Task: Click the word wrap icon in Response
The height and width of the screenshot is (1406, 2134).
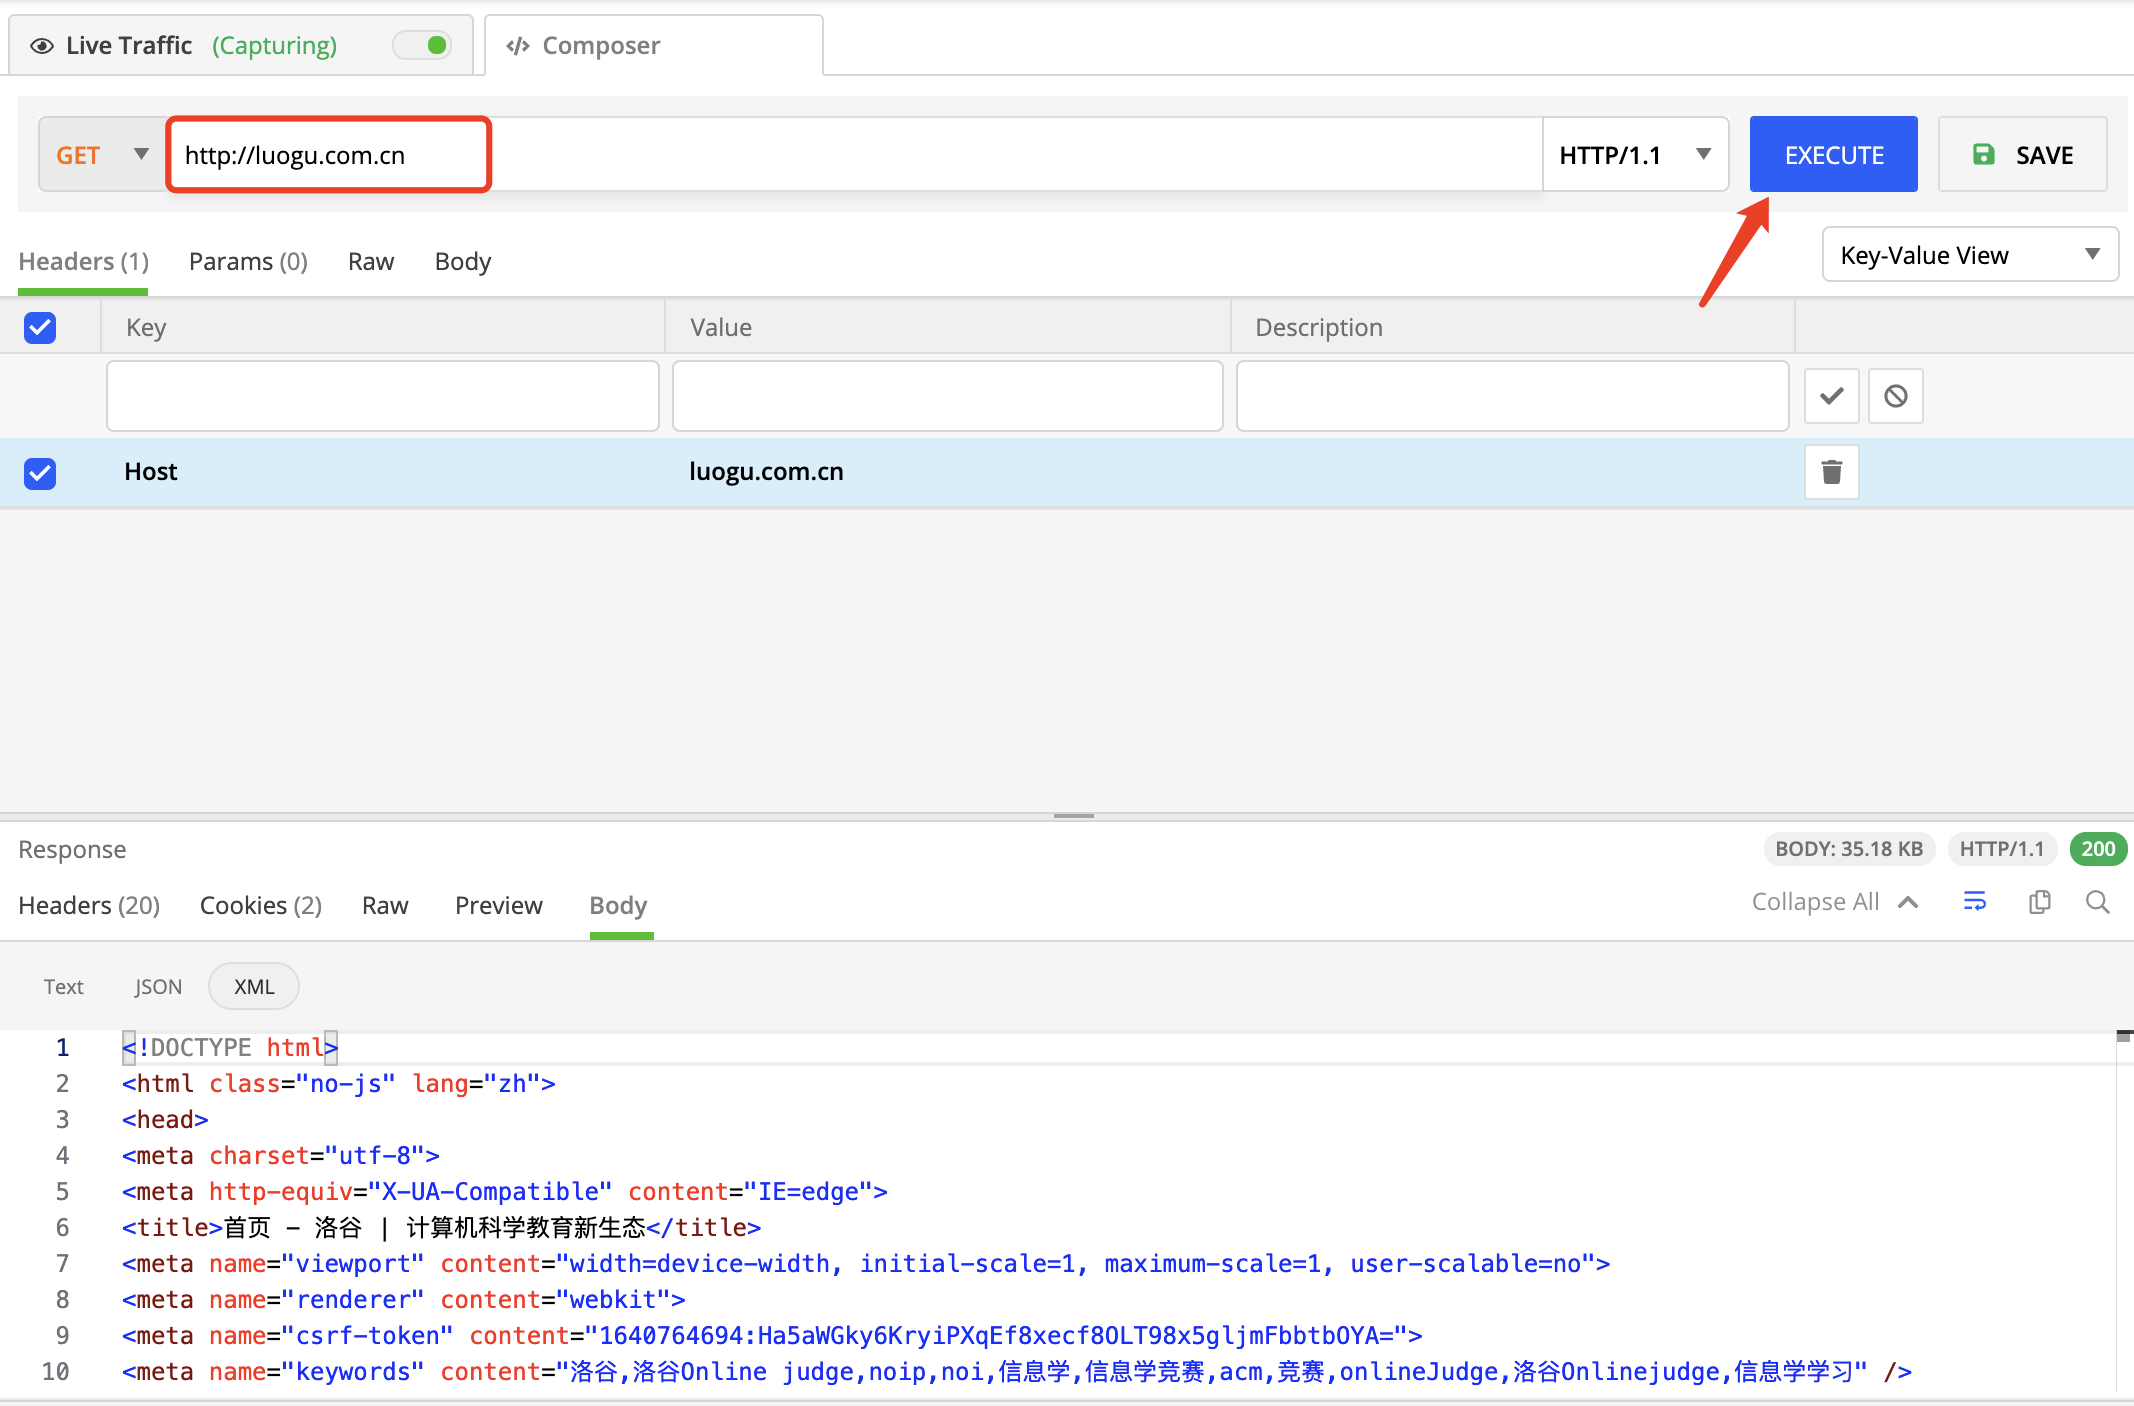Action: coord(1974,902)
